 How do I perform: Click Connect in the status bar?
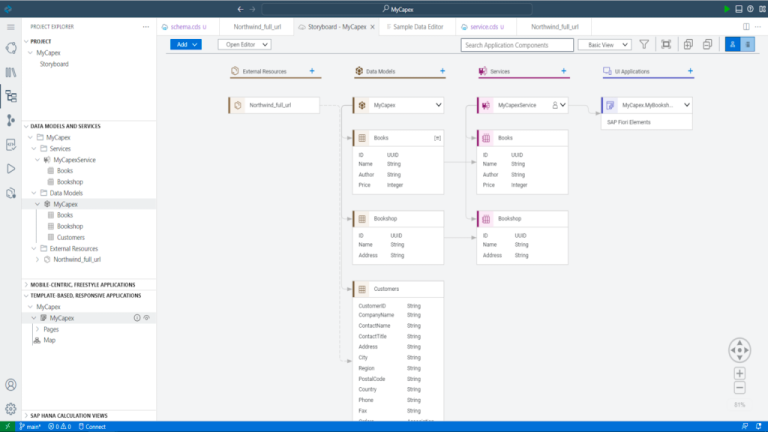tap(95, 426)
